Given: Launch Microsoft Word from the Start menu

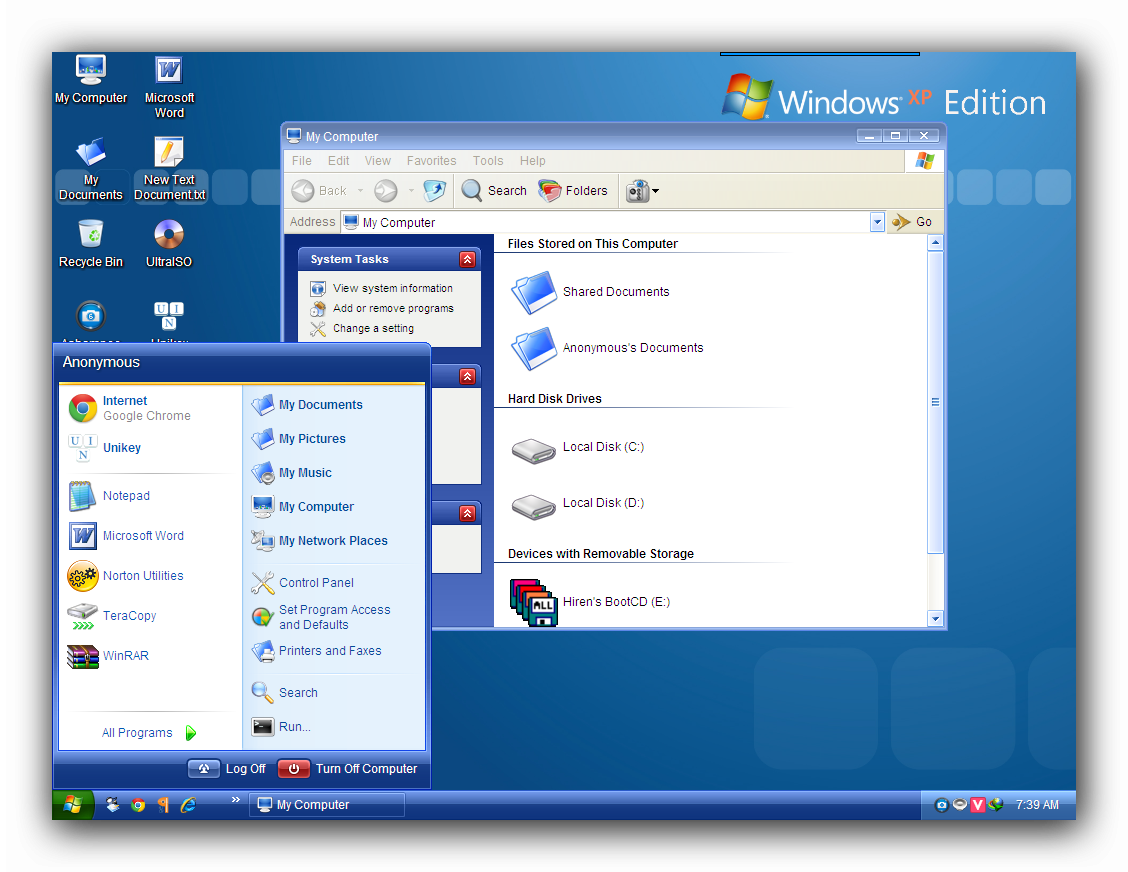Looking at the screenshot, I should [126, 536].
